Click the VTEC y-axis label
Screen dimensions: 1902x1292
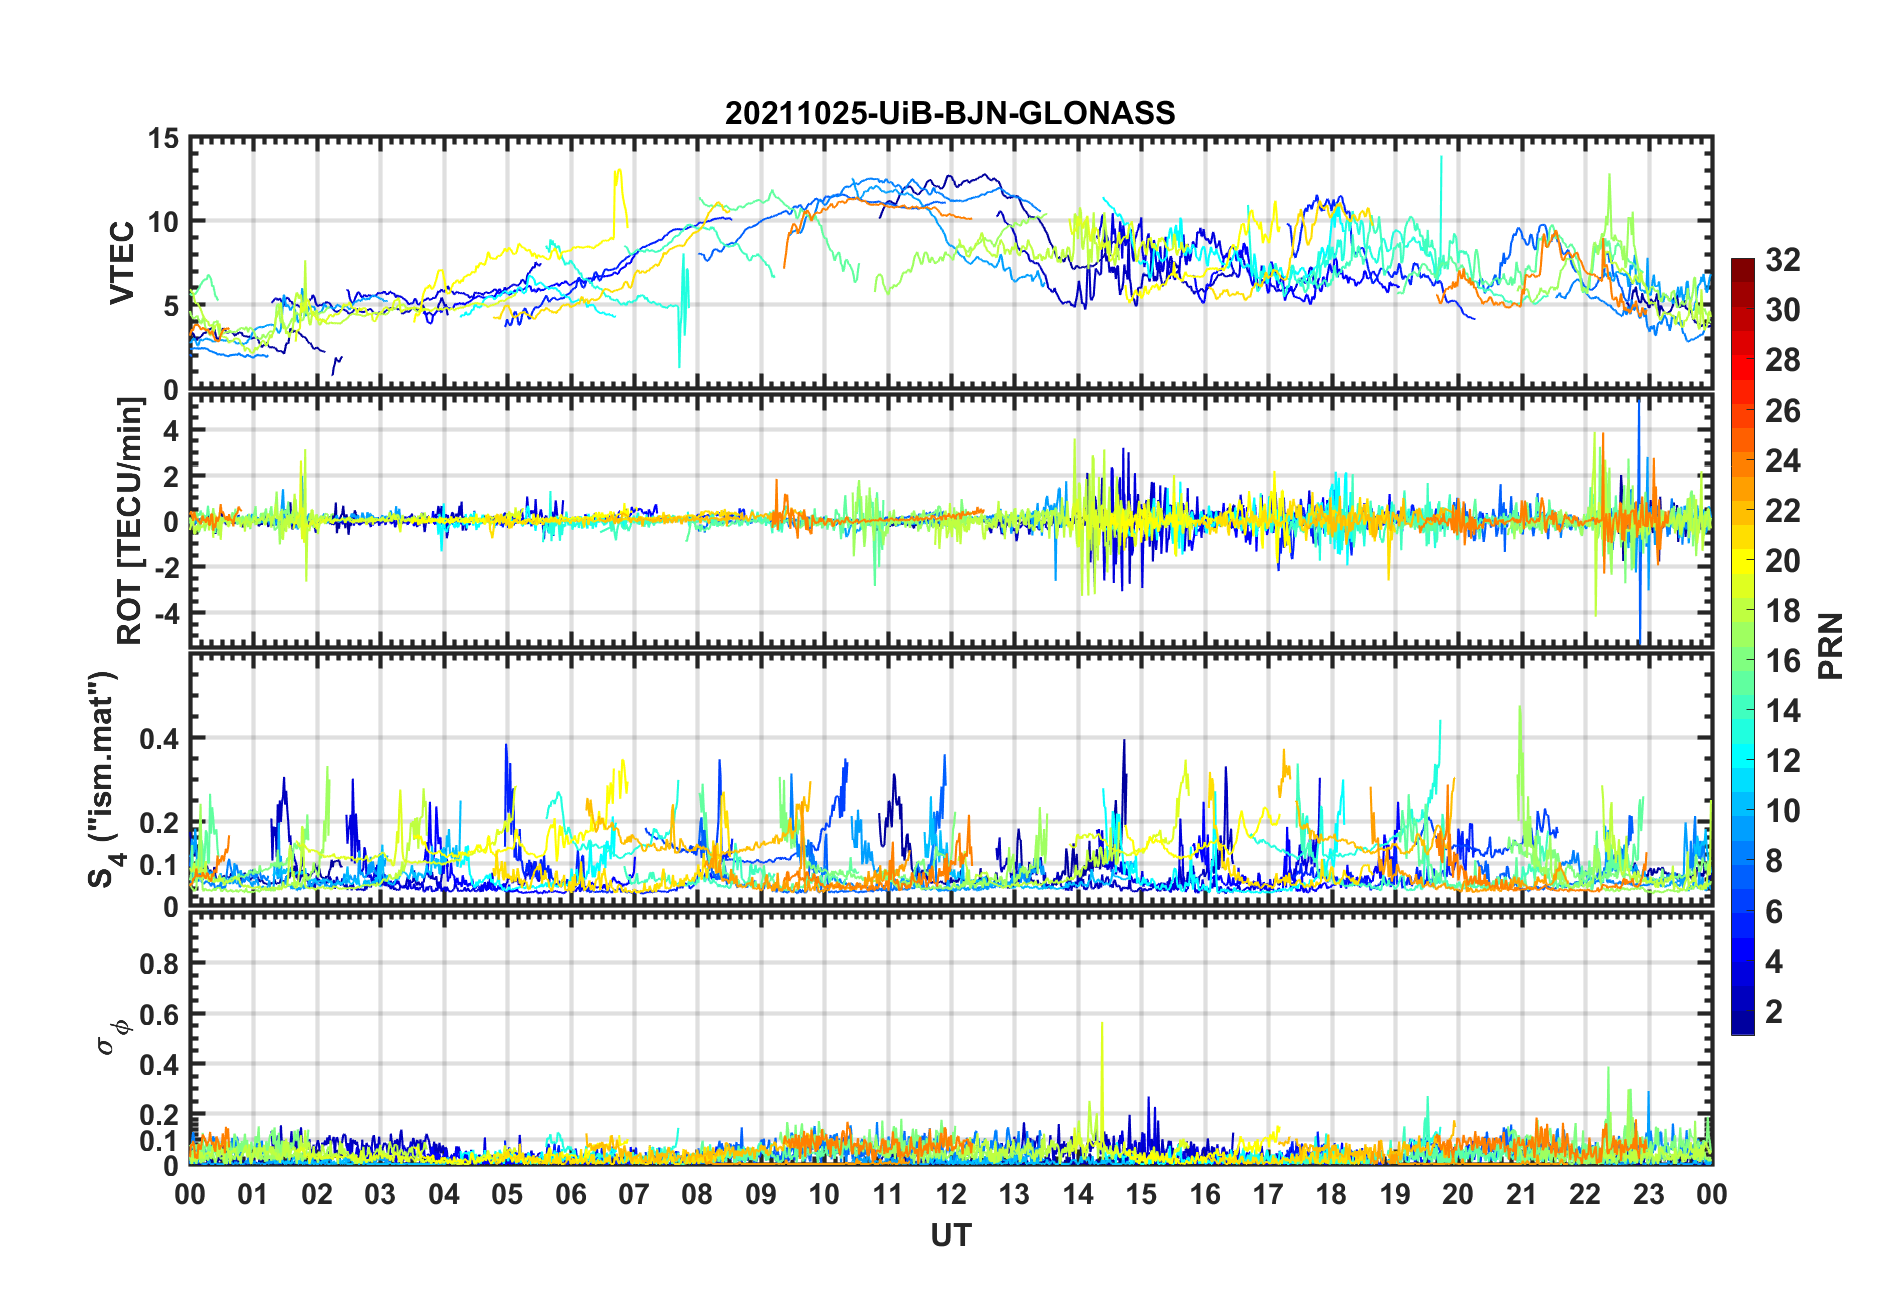point(122,263)
